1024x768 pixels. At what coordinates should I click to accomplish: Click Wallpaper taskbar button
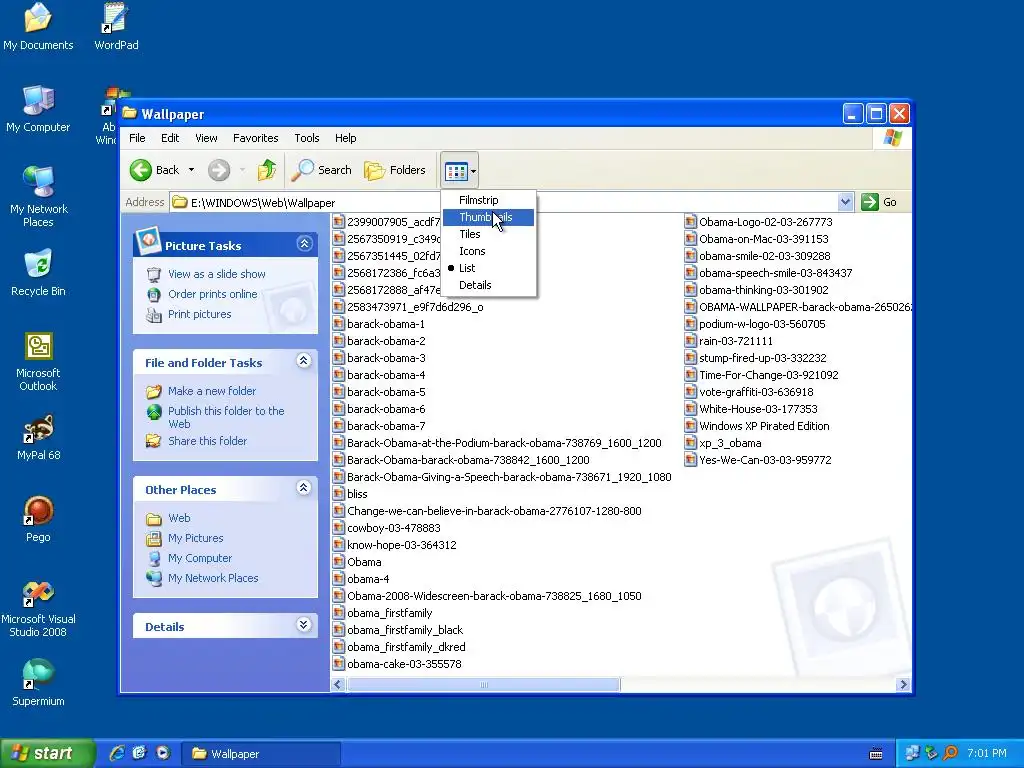pos(260,754)
